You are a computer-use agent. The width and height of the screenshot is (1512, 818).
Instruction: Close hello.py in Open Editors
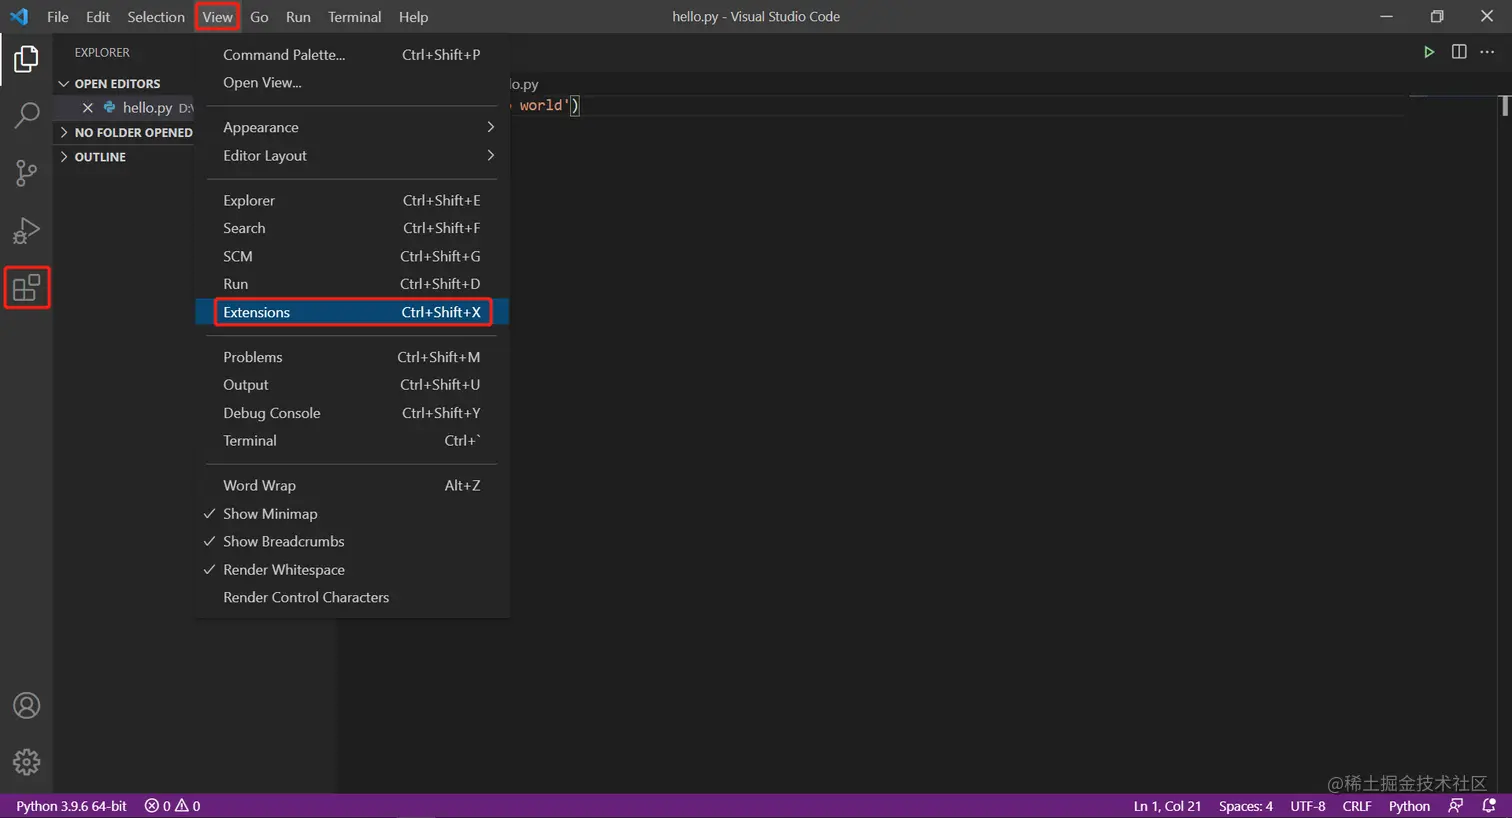pyautogui.click(x=87, y=108)
